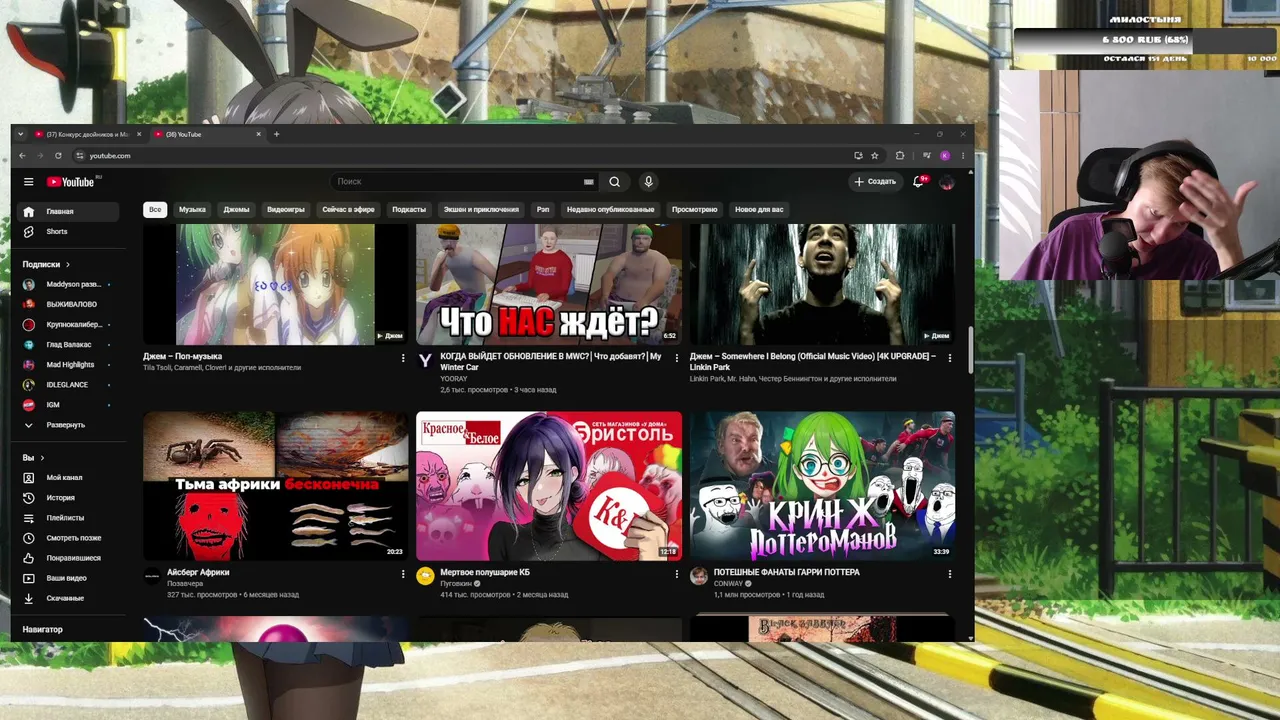Open options for Джем – Поп-музыка mix
Image resolution: width=1280 pixels, height=720 pixels.
(x=403, y=358)
